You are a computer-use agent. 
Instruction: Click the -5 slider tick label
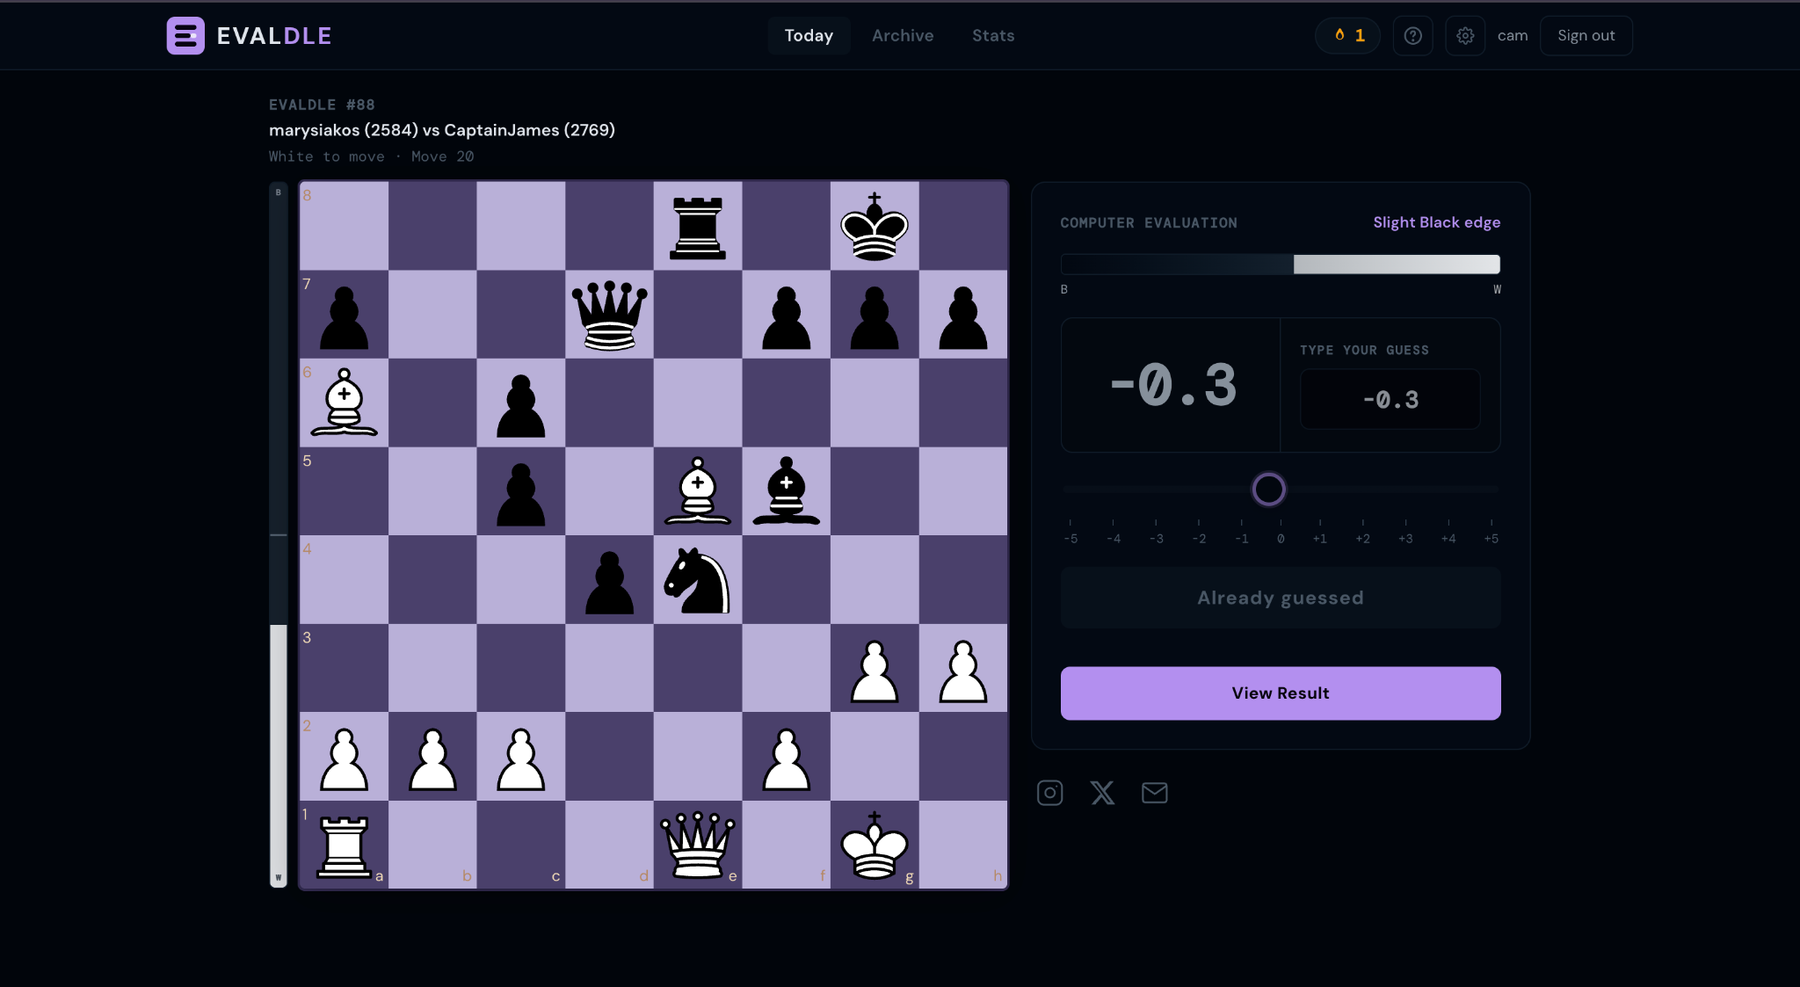point(1071,539)
